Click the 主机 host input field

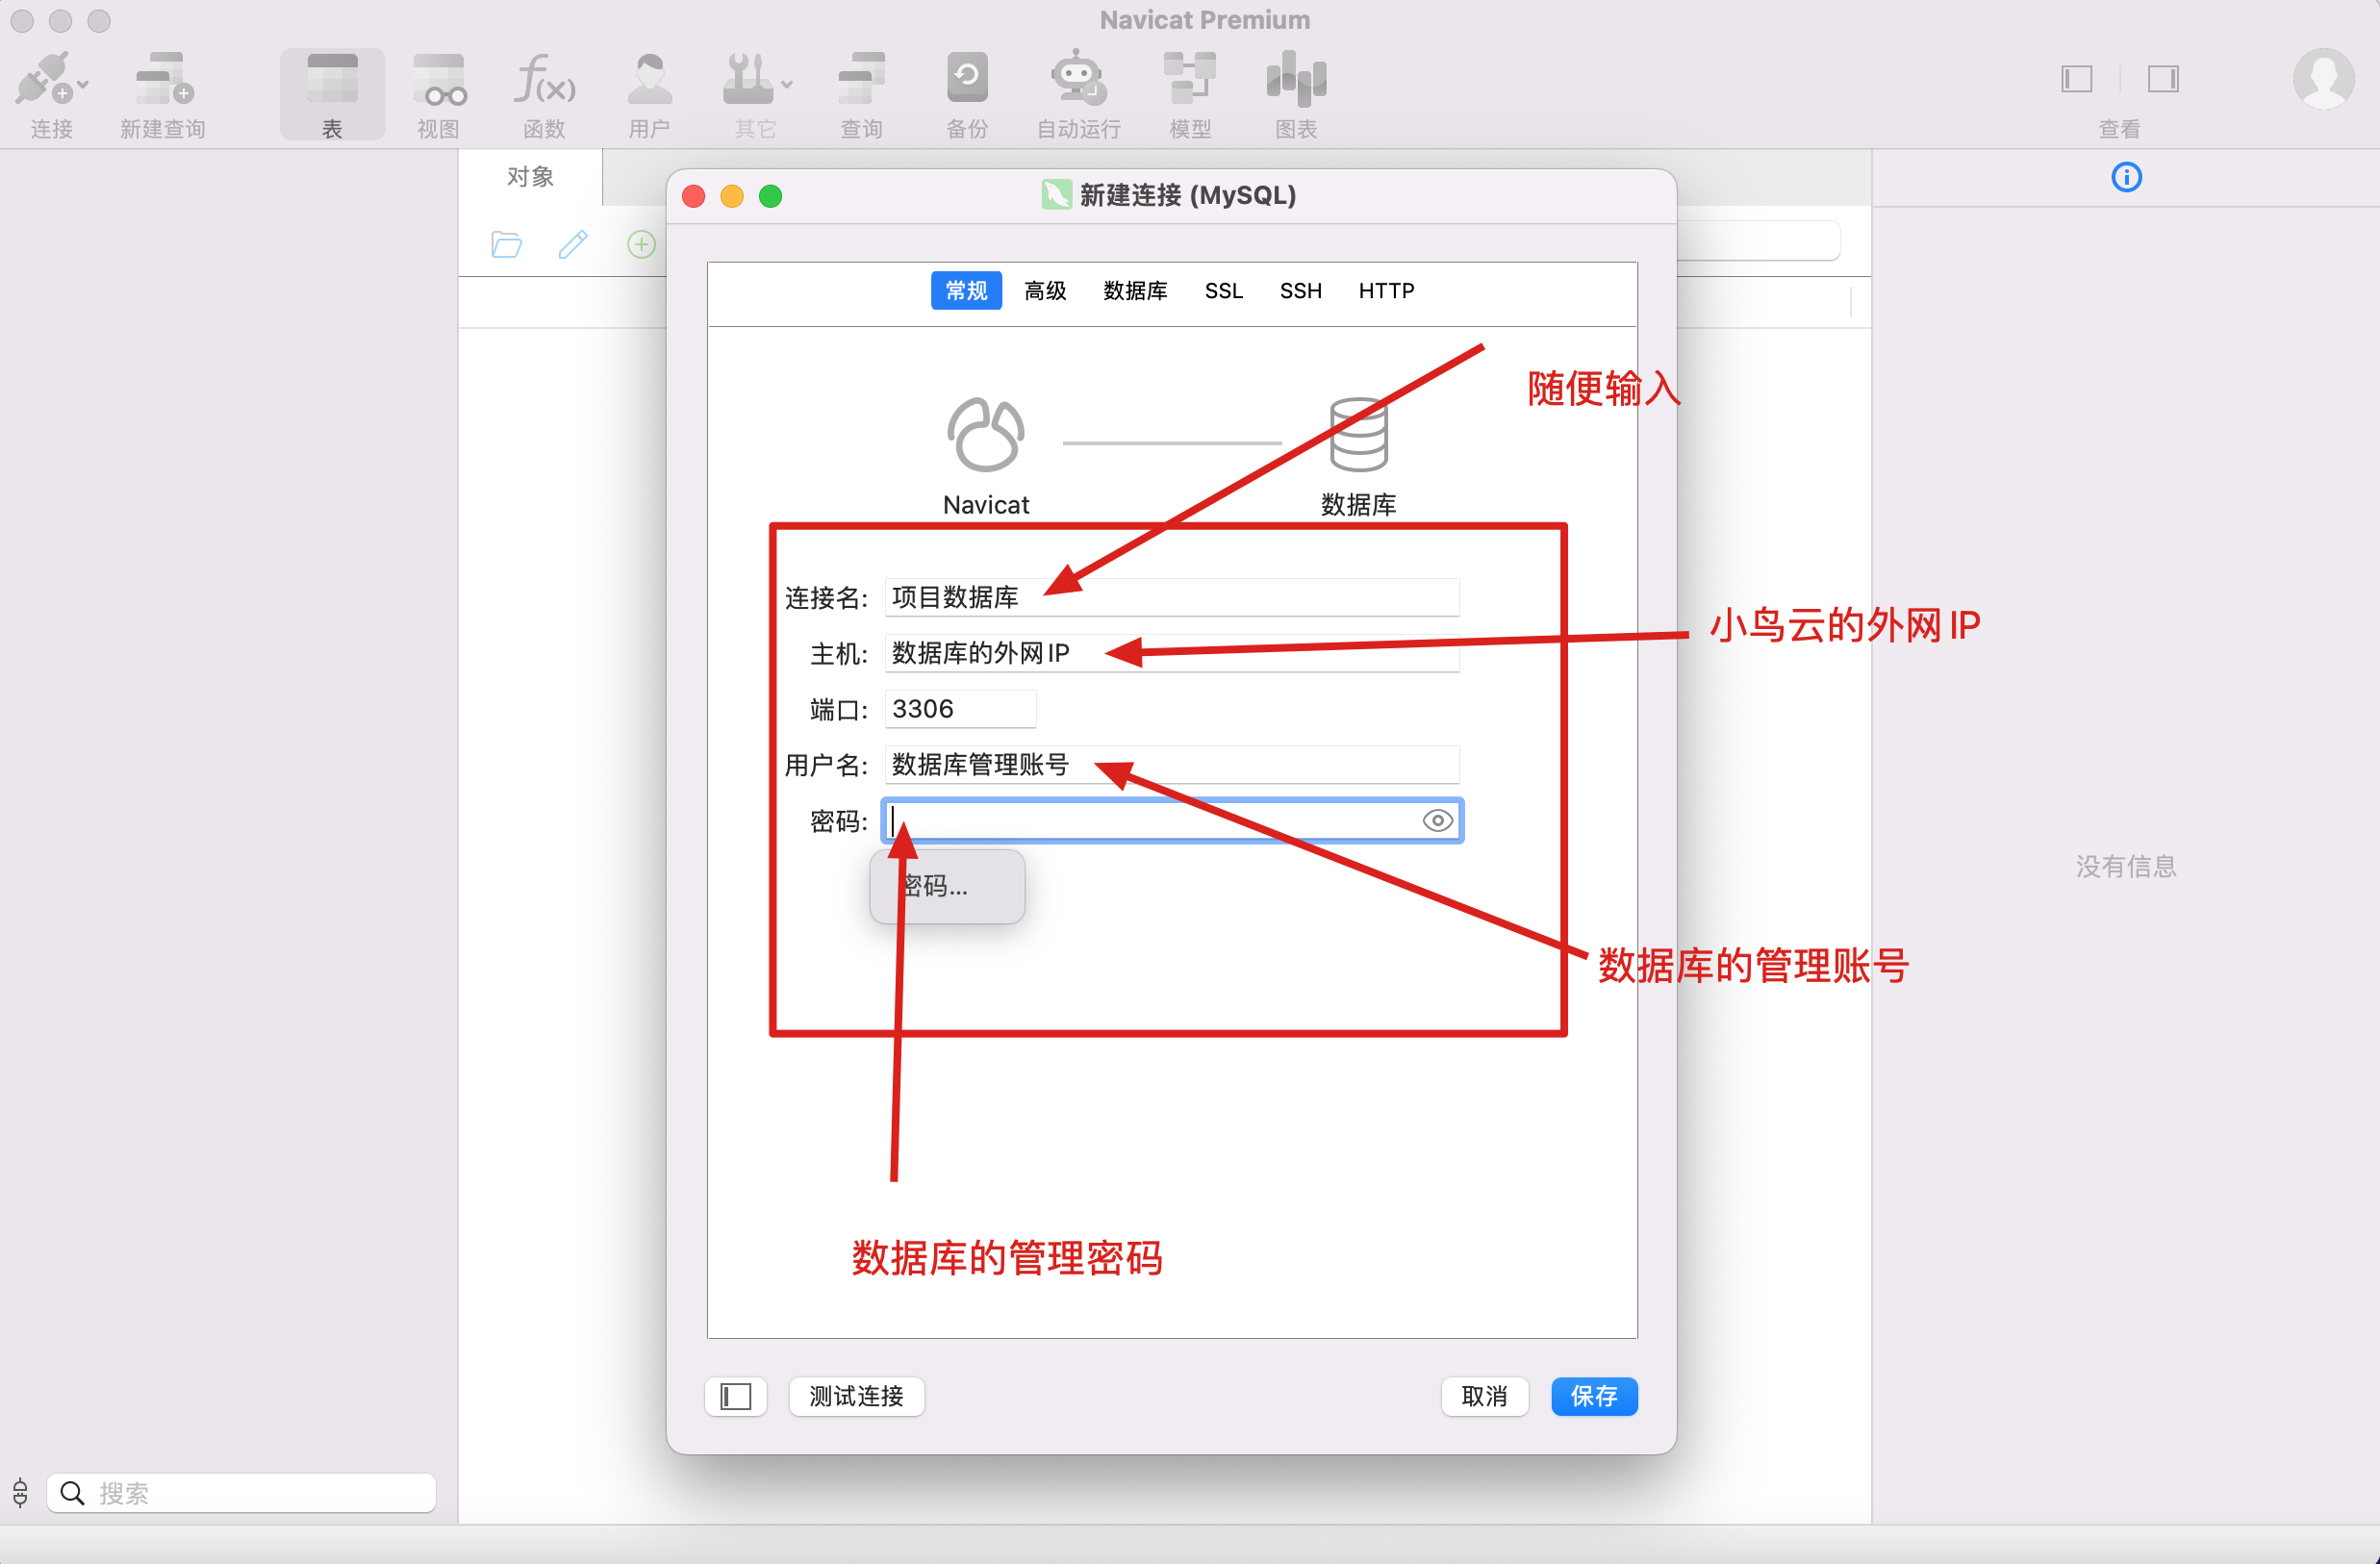pyautogui.click(x=1172, y=653)
